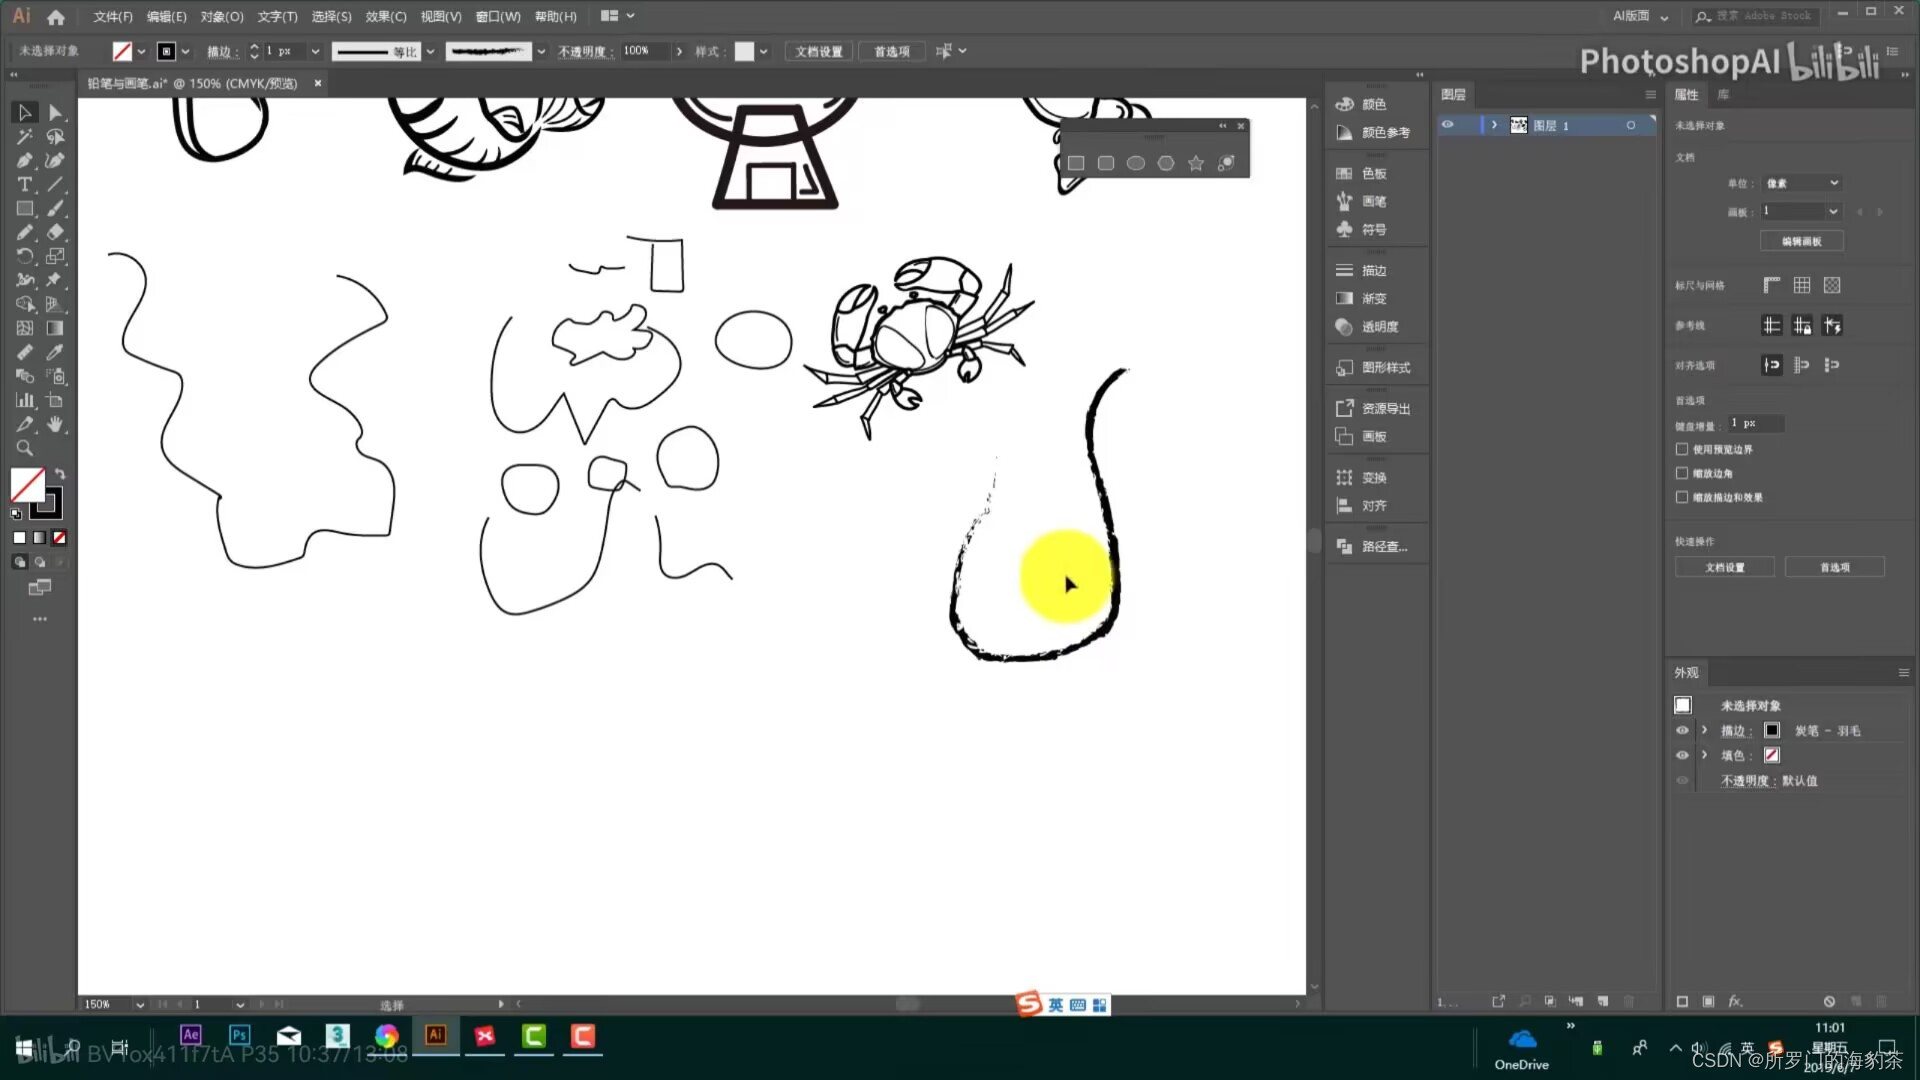Select the Magic Wand tool
The height and width of the screenshot is (1080, 1920).
click(x=25, y=137)
